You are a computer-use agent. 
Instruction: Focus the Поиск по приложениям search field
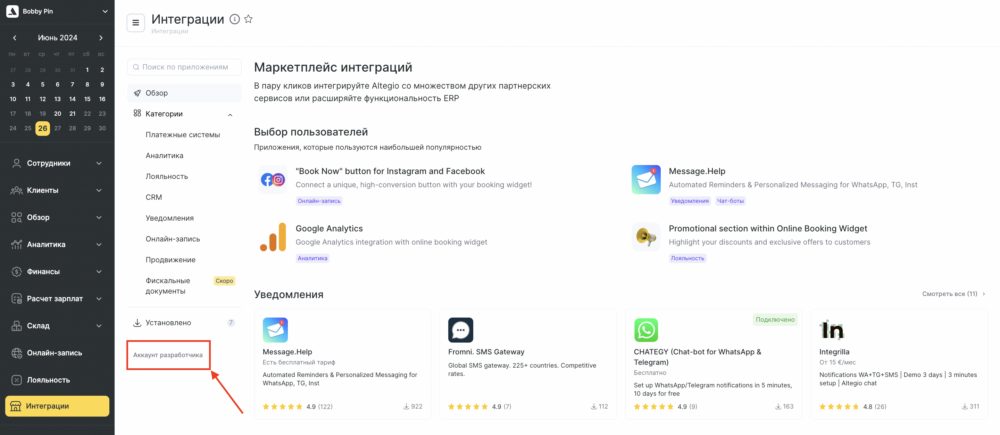pos(184,67)
